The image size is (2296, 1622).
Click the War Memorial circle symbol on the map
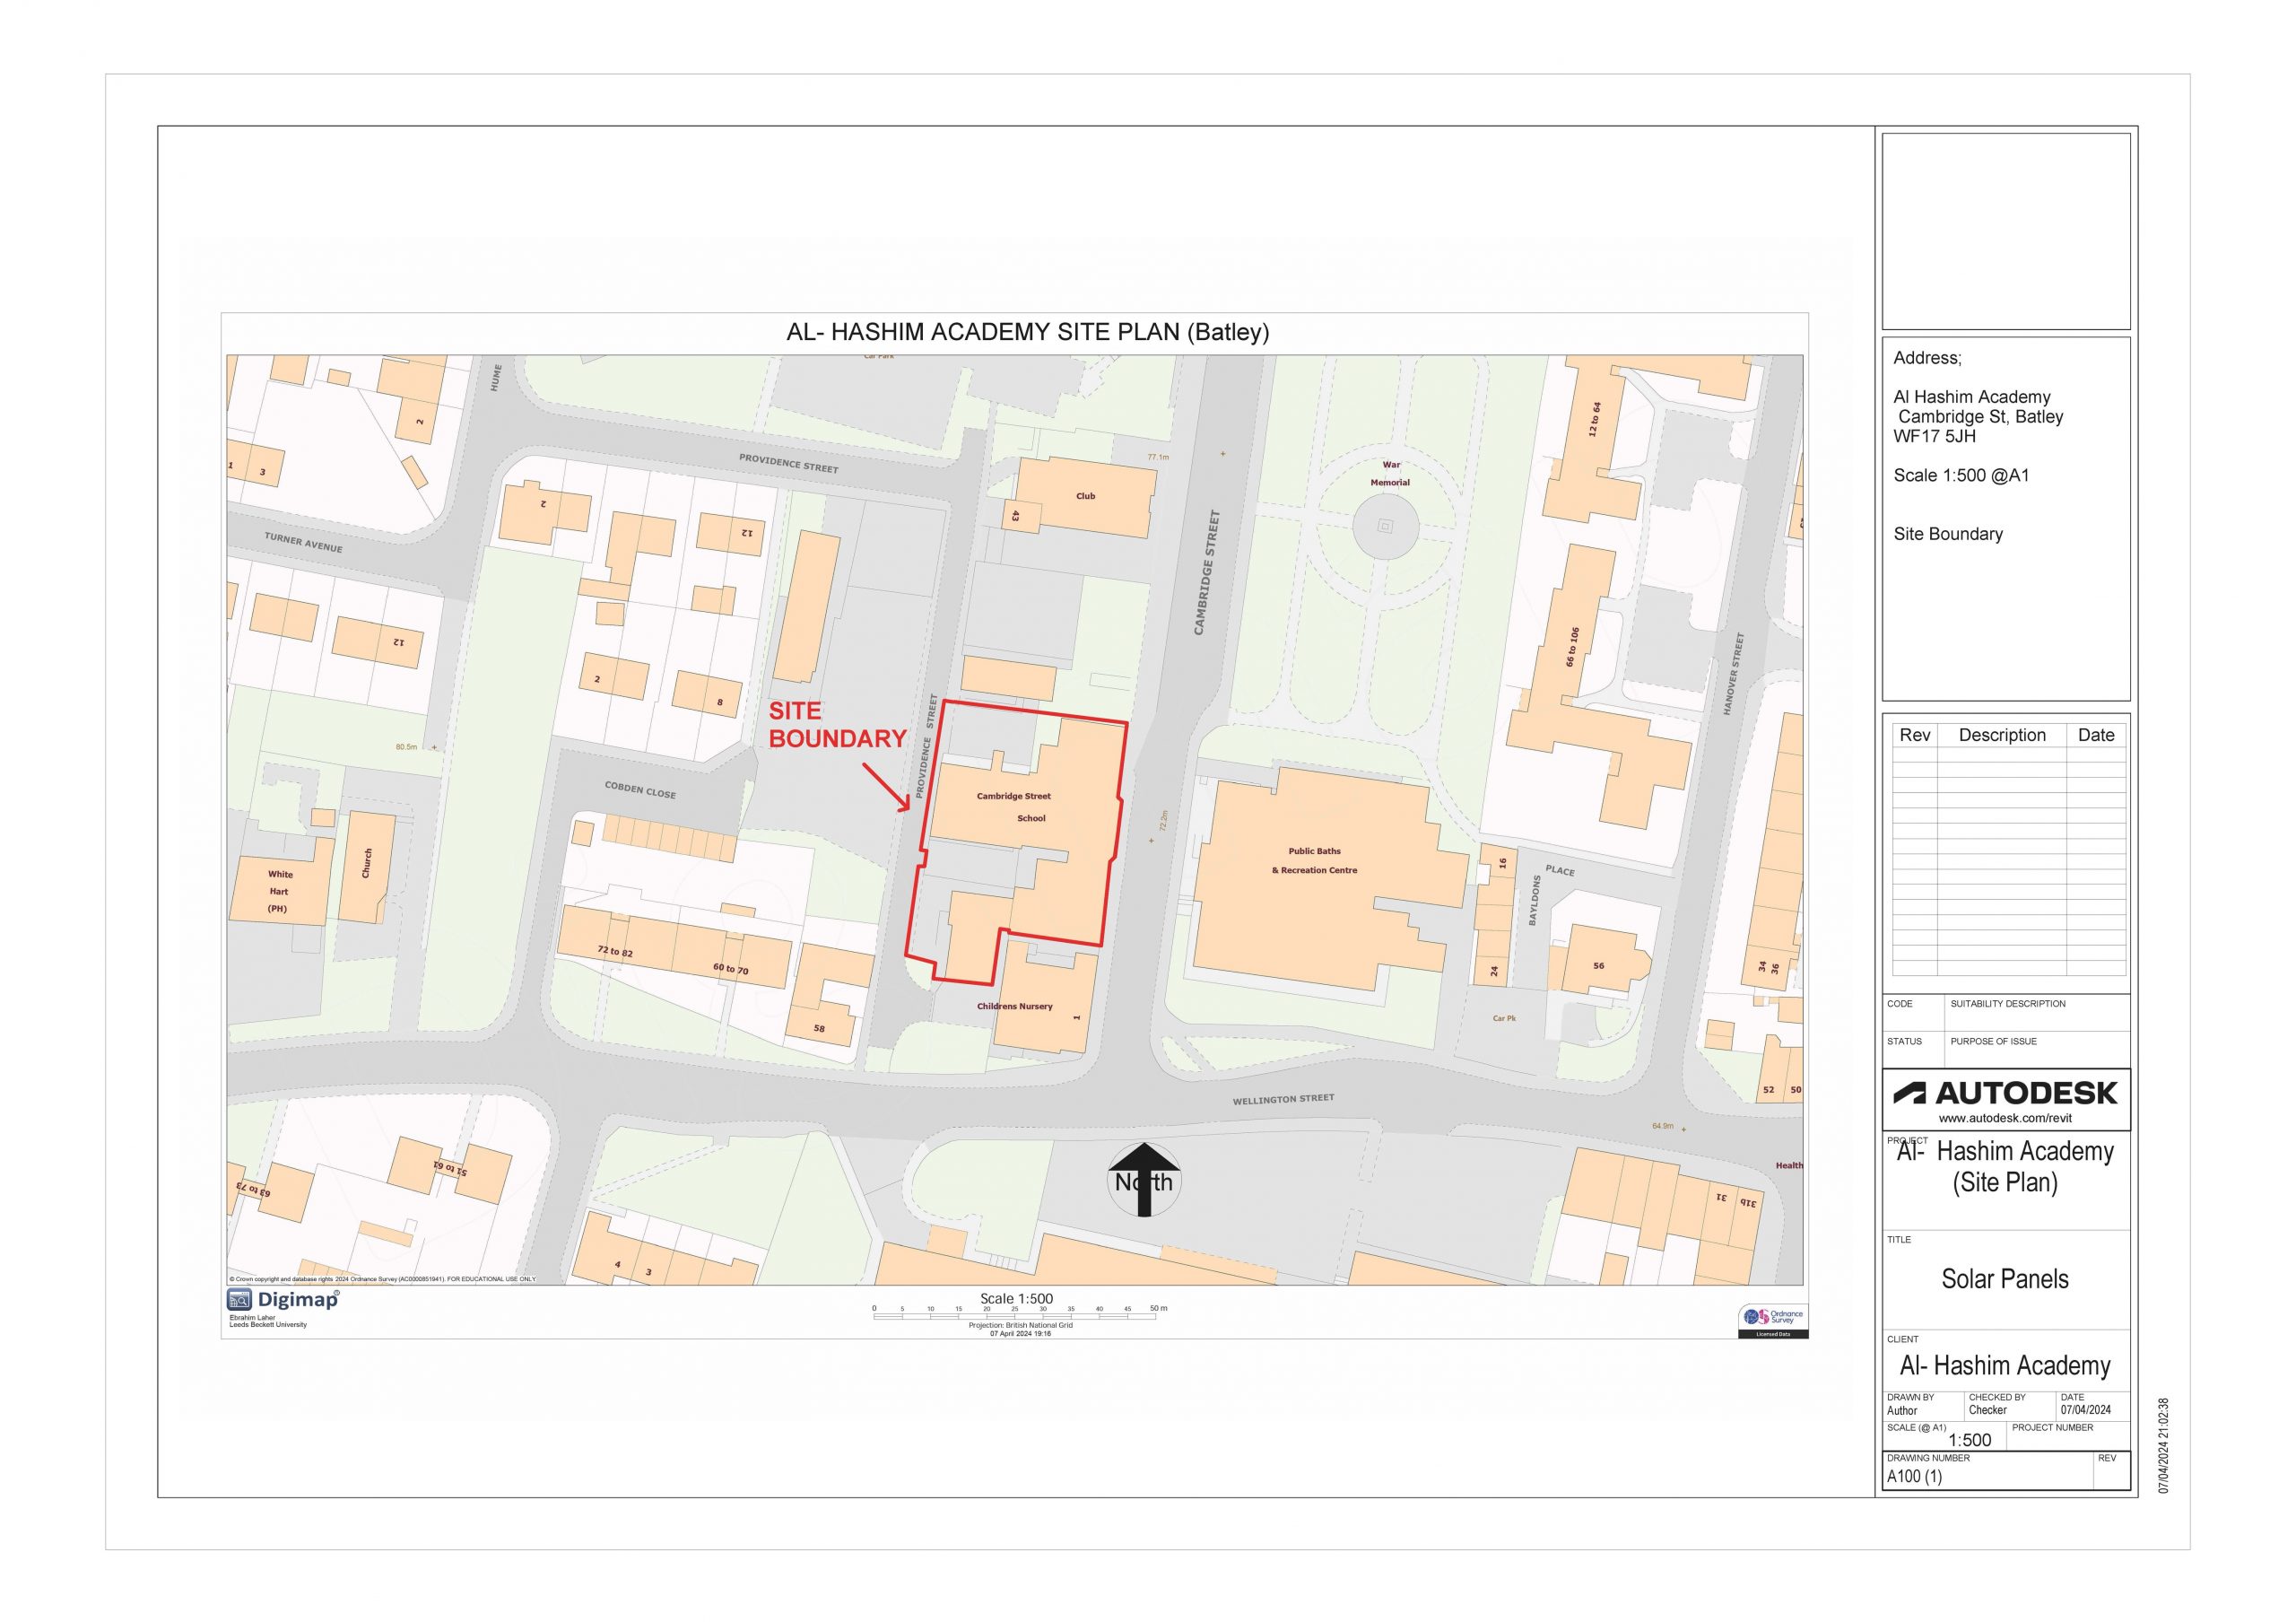(1388, 525)
